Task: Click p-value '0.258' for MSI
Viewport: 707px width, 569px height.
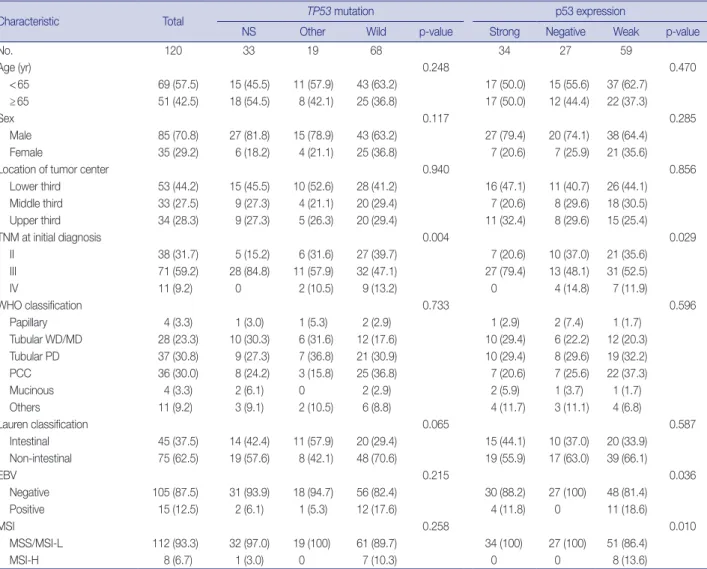Action: (x=436, y=527)
